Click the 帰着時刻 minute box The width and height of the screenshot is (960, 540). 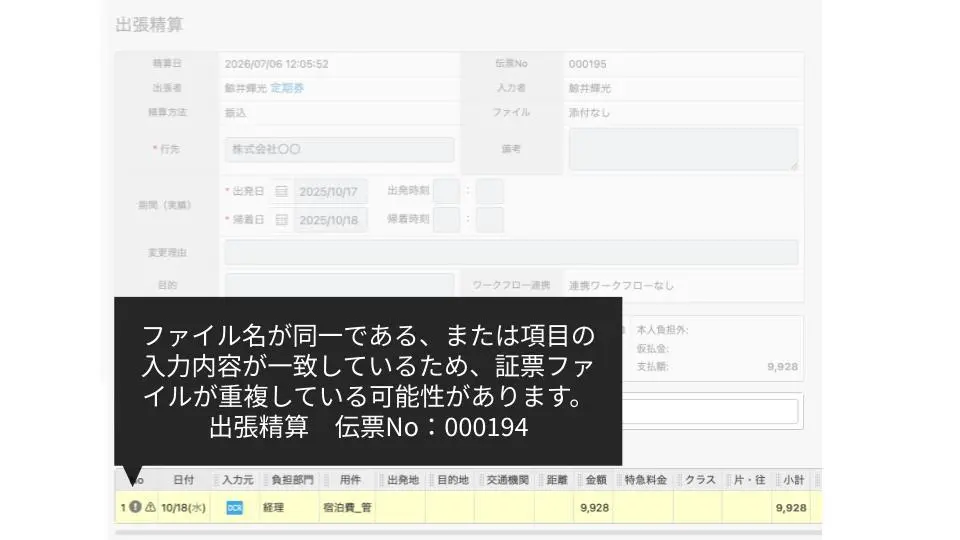click(x=490, y=220)
